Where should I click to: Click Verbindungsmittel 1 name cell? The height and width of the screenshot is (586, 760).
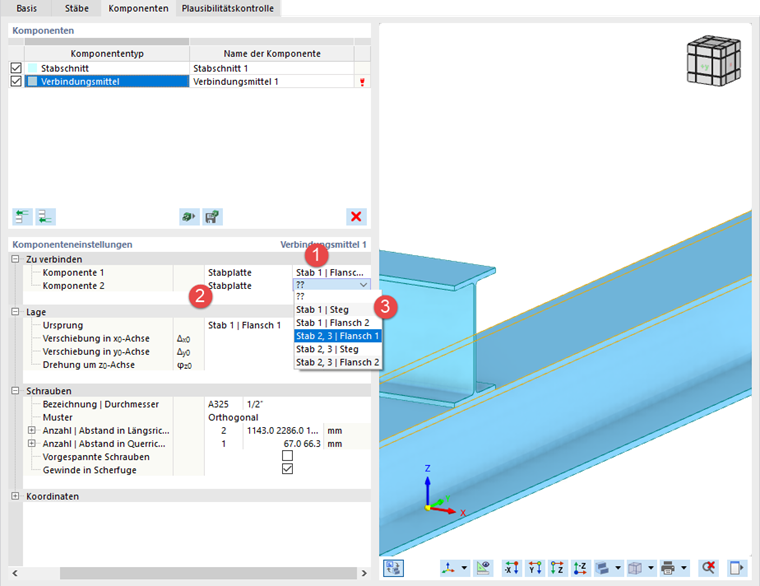click(271, 81)
